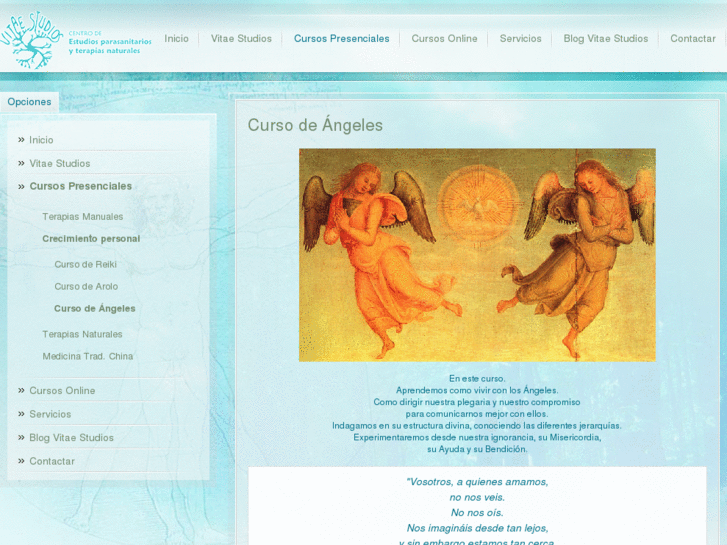Click the angels painting image
The height and width of the screenshot is (545, 727).
pos(477,255)
